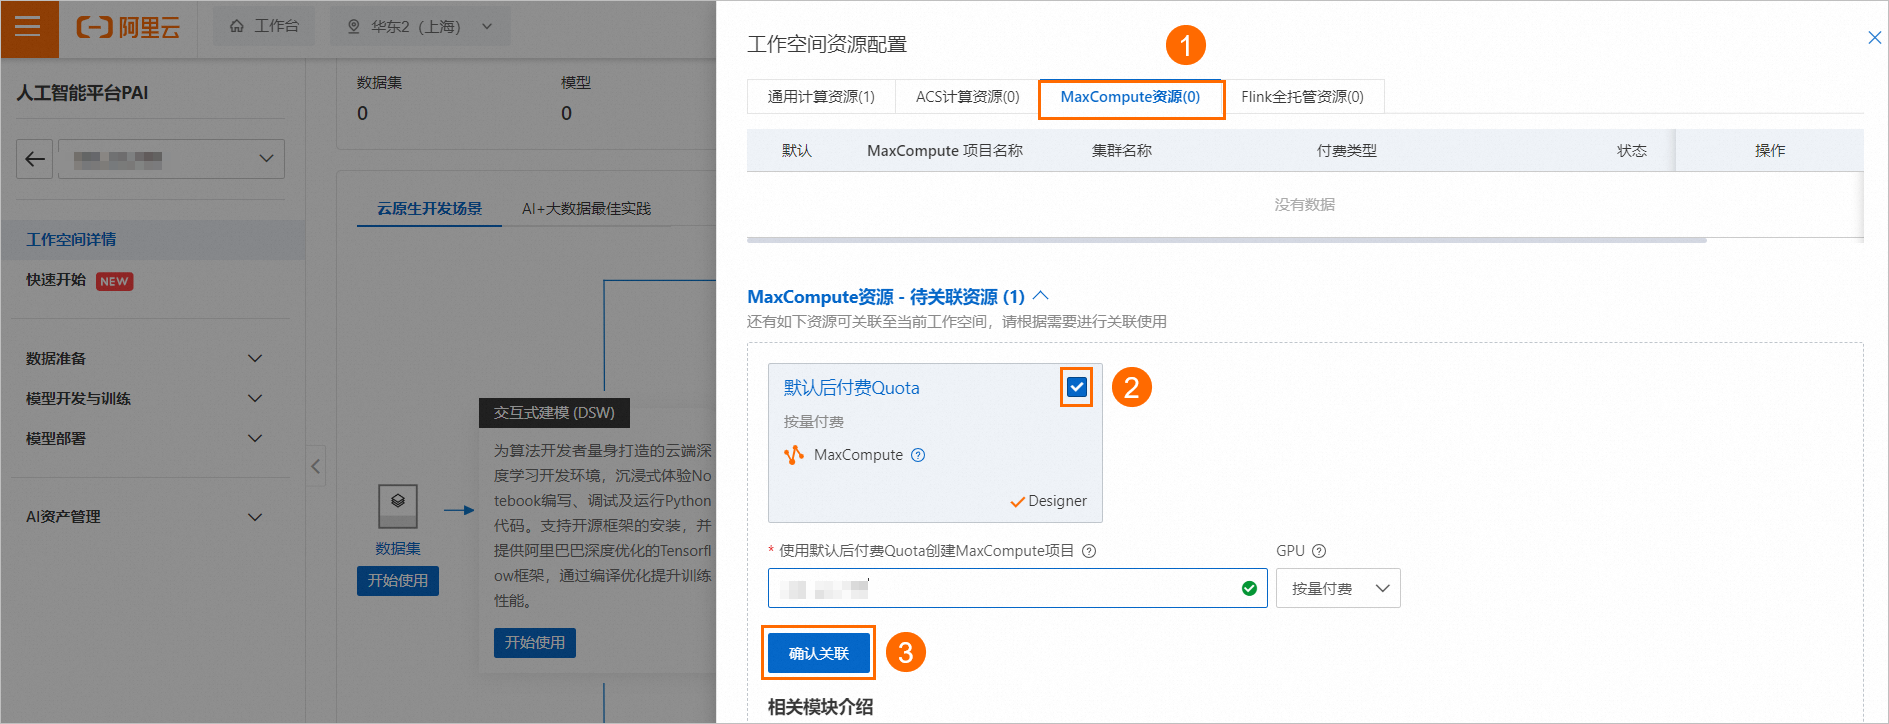Viewport: 1889px width, 724px height.
Task: Click the 相关模块介绍 heading
Action: tap(820, 707)
